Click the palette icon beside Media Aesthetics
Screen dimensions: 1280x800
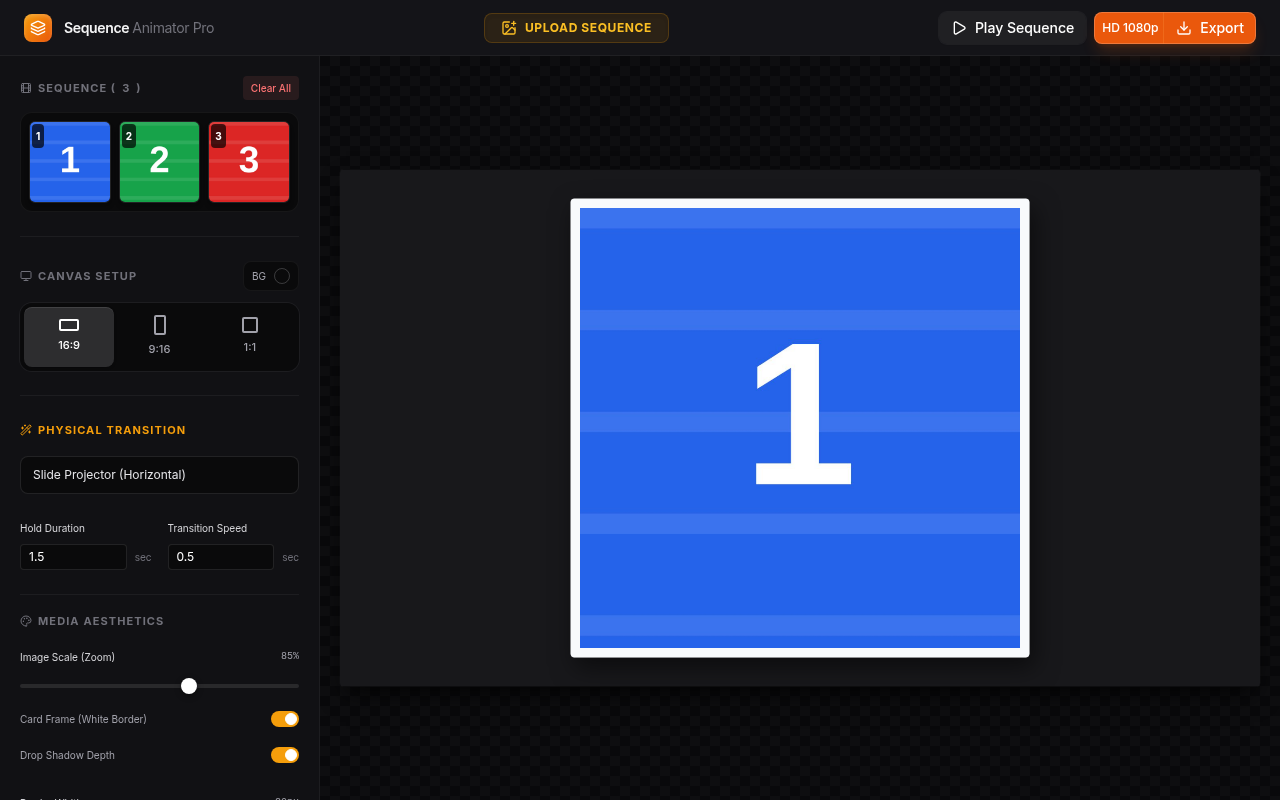[26, 621]
